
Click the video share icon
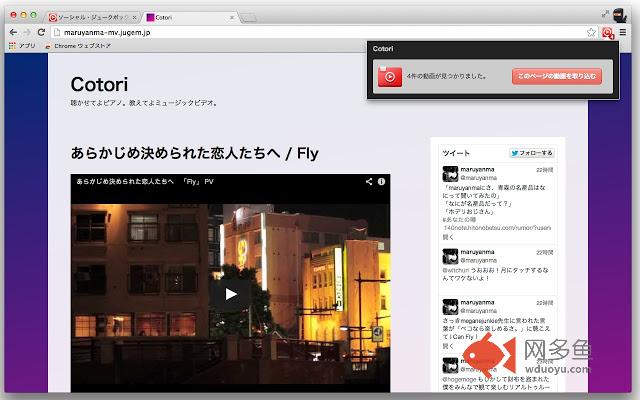pos(369,182)
